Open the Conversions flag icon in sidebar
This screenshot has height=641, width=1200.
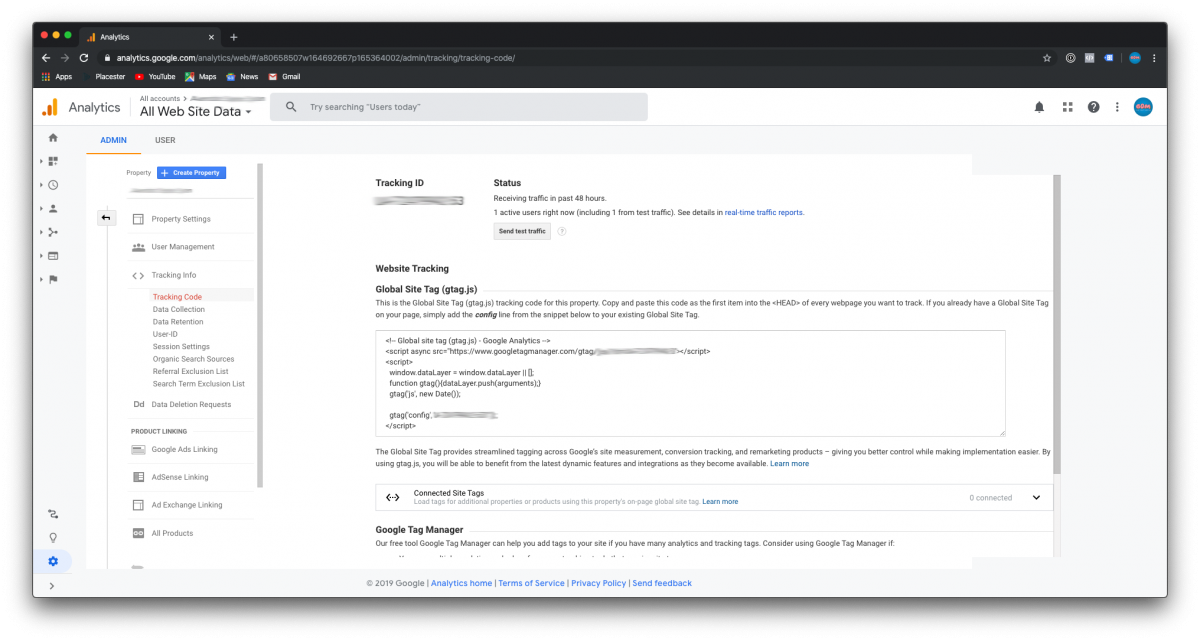53,279
